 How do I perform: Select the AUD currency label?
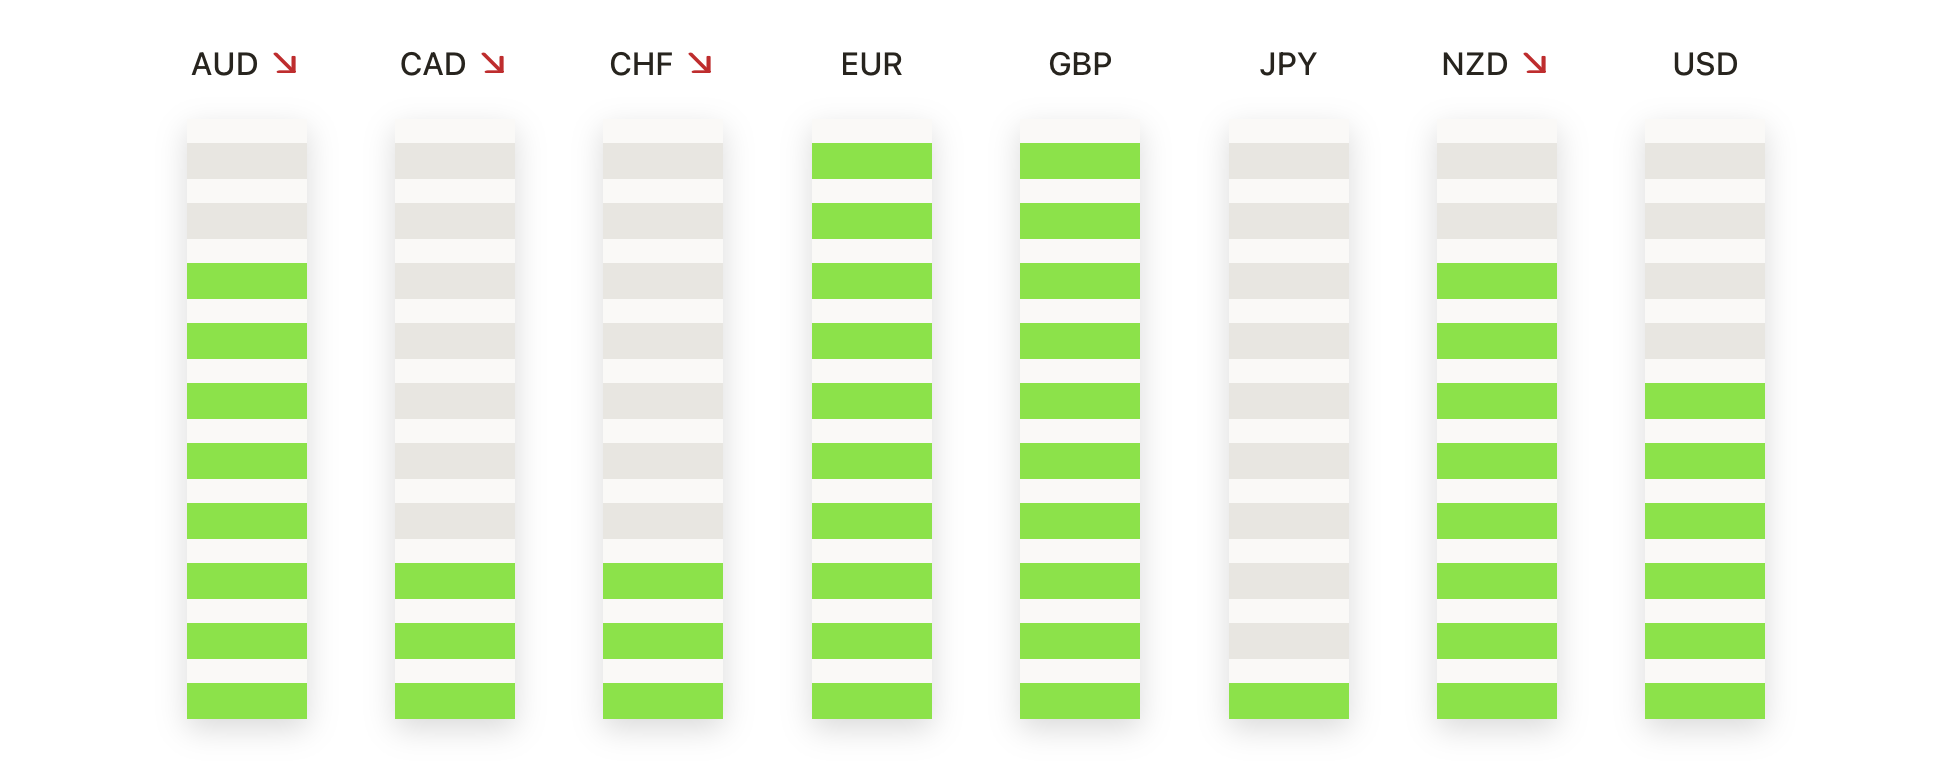[x=225, y=64]
